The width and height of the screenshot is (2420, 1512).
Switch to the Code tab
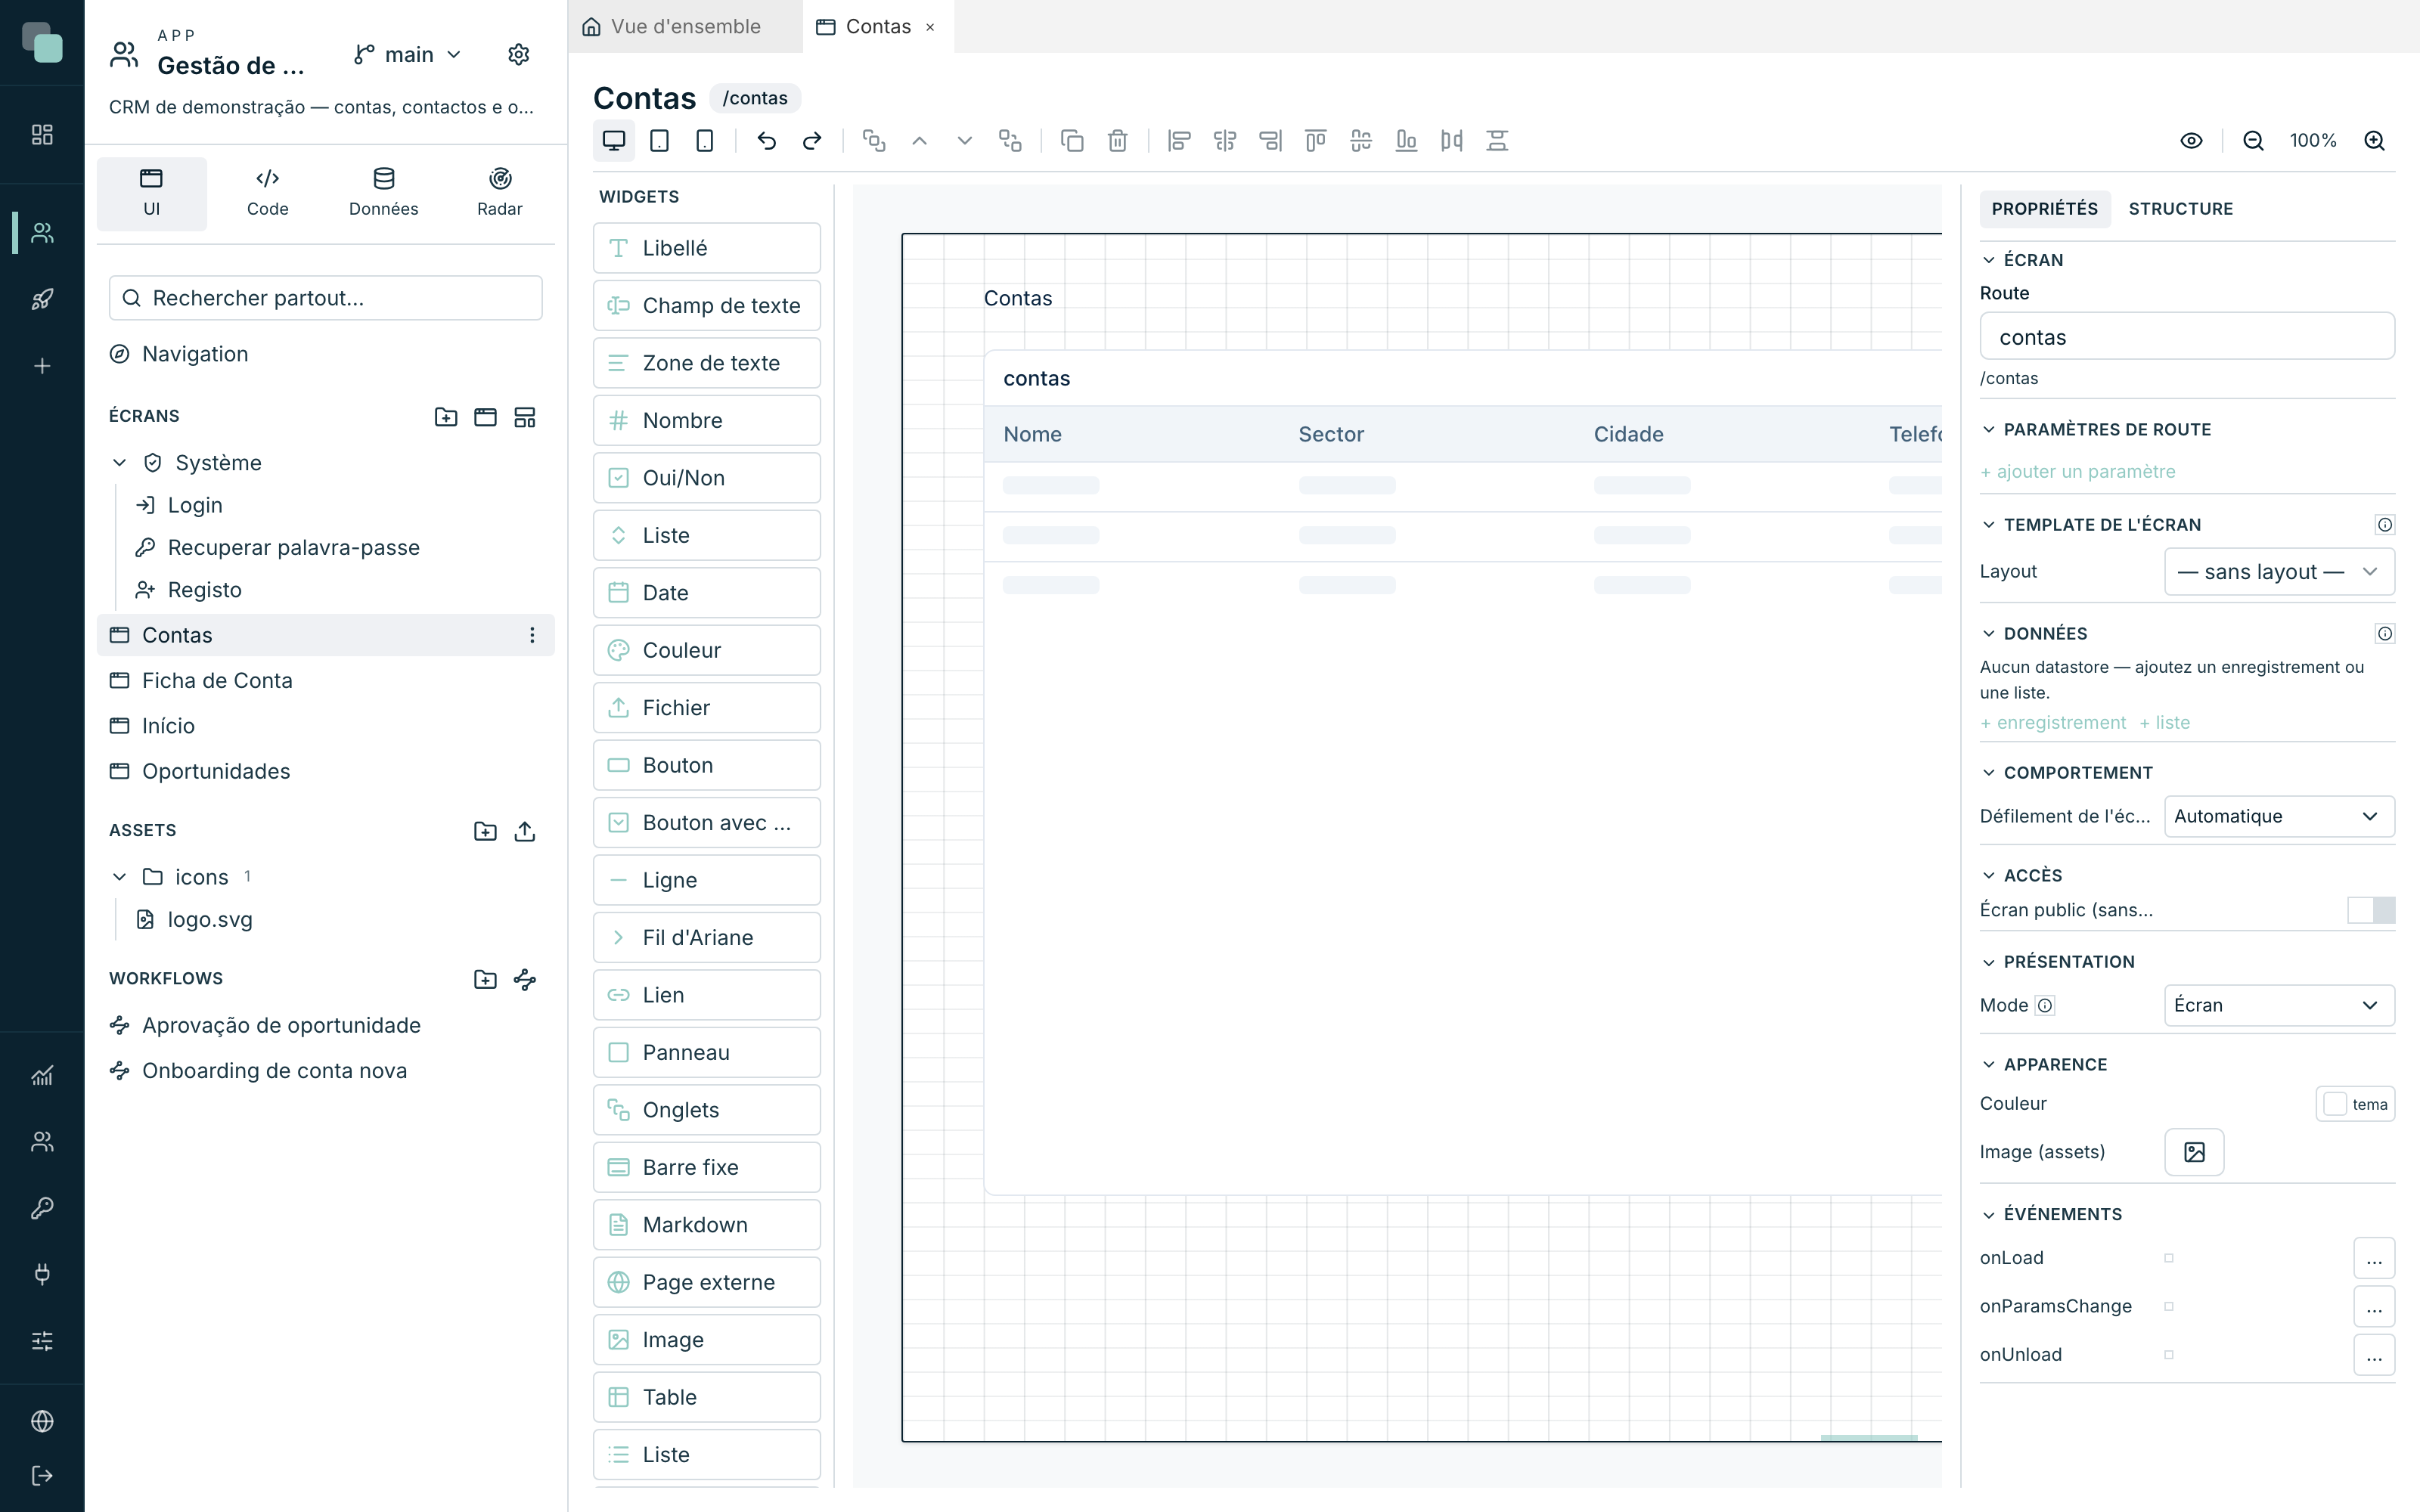pos(267,193)
